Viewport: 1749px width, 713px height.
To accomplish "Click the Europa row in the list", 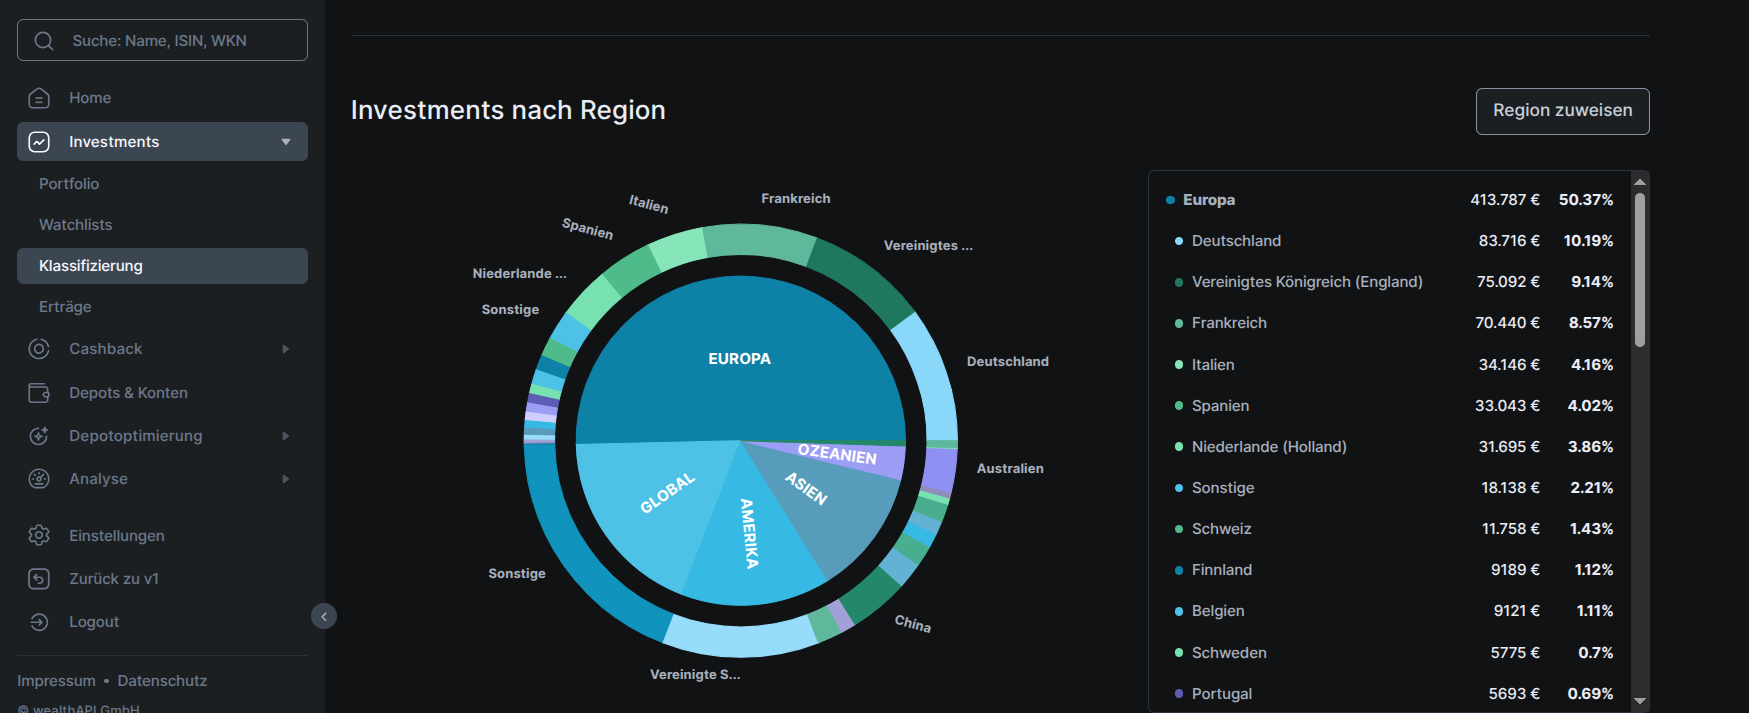I will (x=1390, y=200).
